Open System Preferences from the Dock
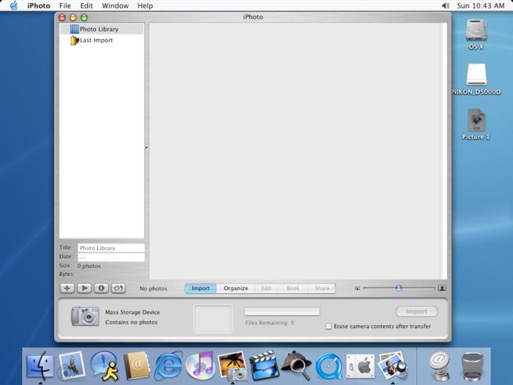Image resolution: width=513 pixels, height=385 pixels. click(x=360, y=366)
